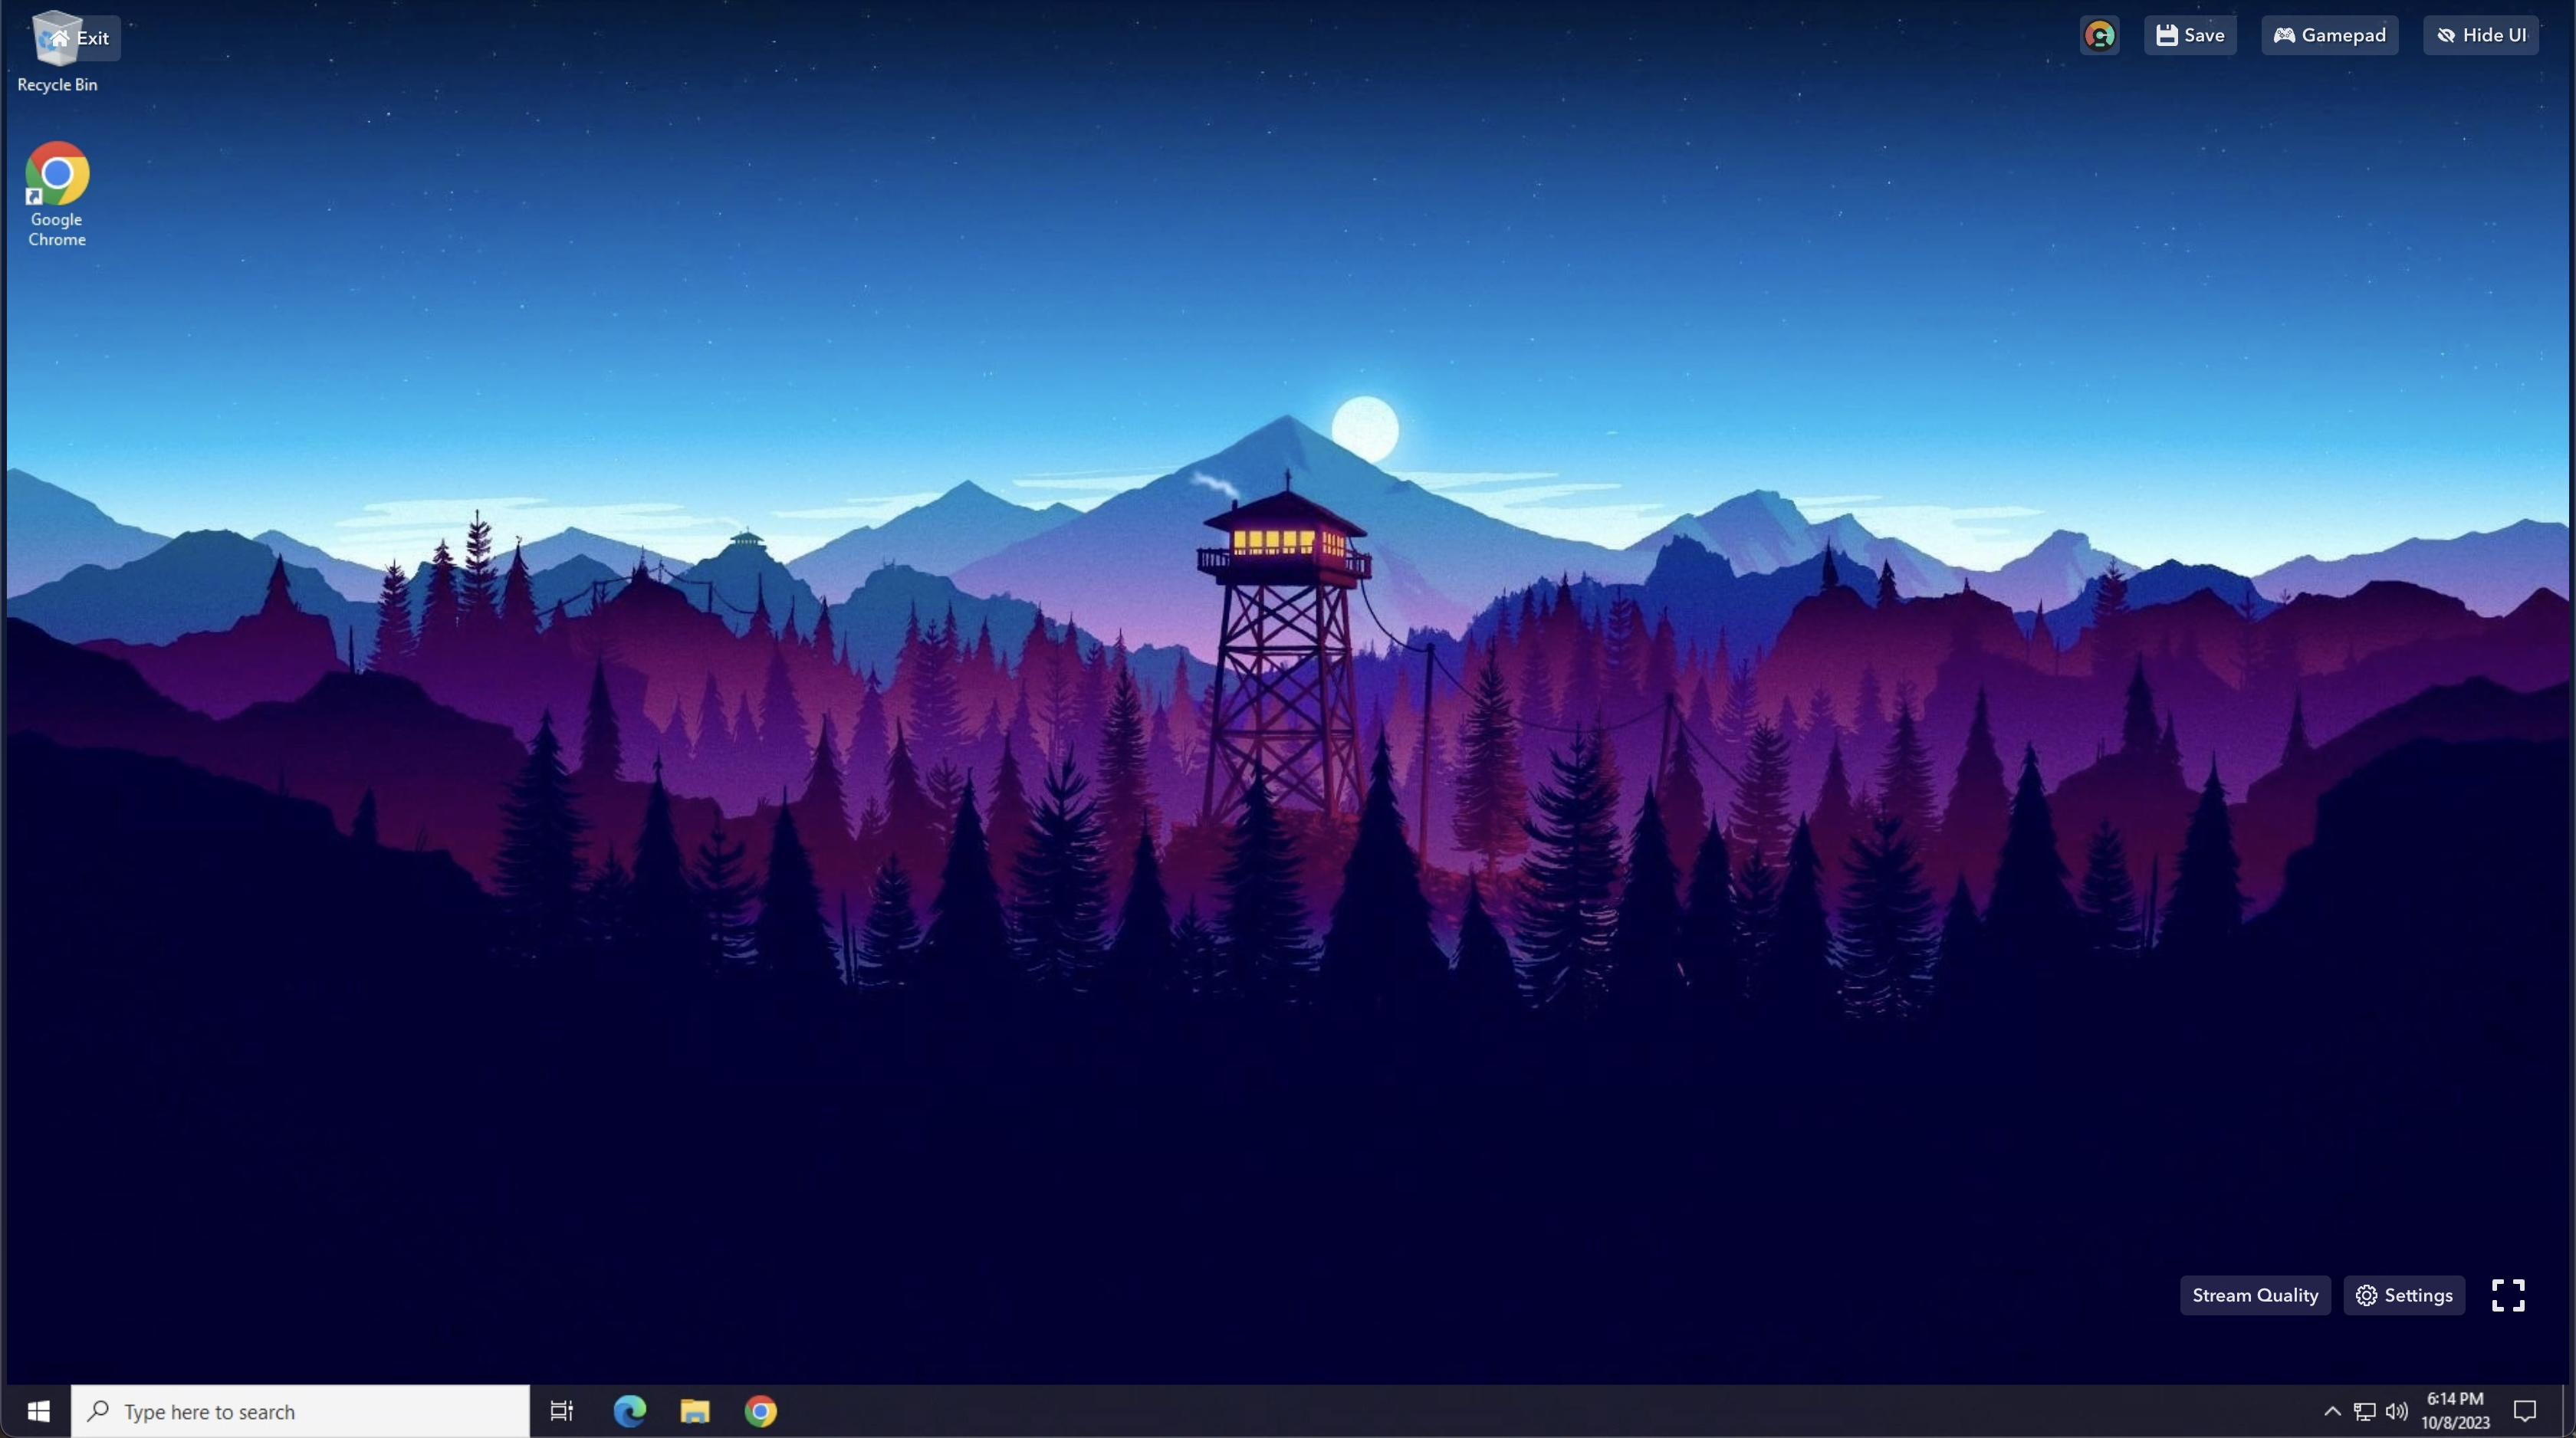Open File Explorer from taskbar
The width and height of the screenshot is (2576, 1438).
(695, 1411)
